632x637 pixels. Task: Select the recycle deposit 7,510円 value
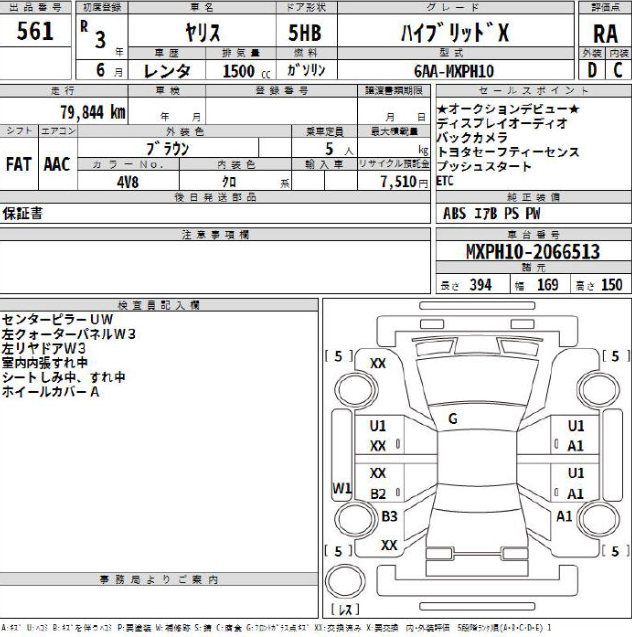click(x=405, y=182)
